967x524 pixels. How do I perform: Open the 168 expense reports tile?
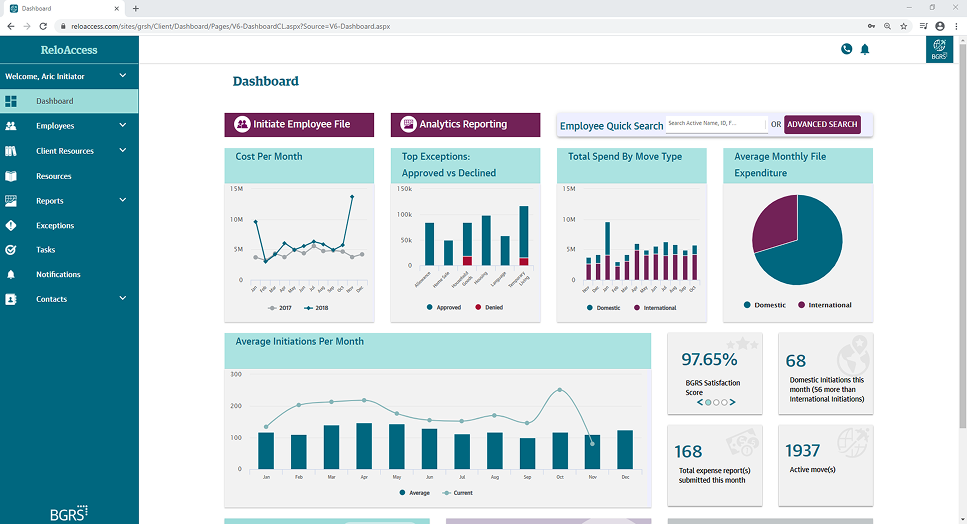point(715,465)
